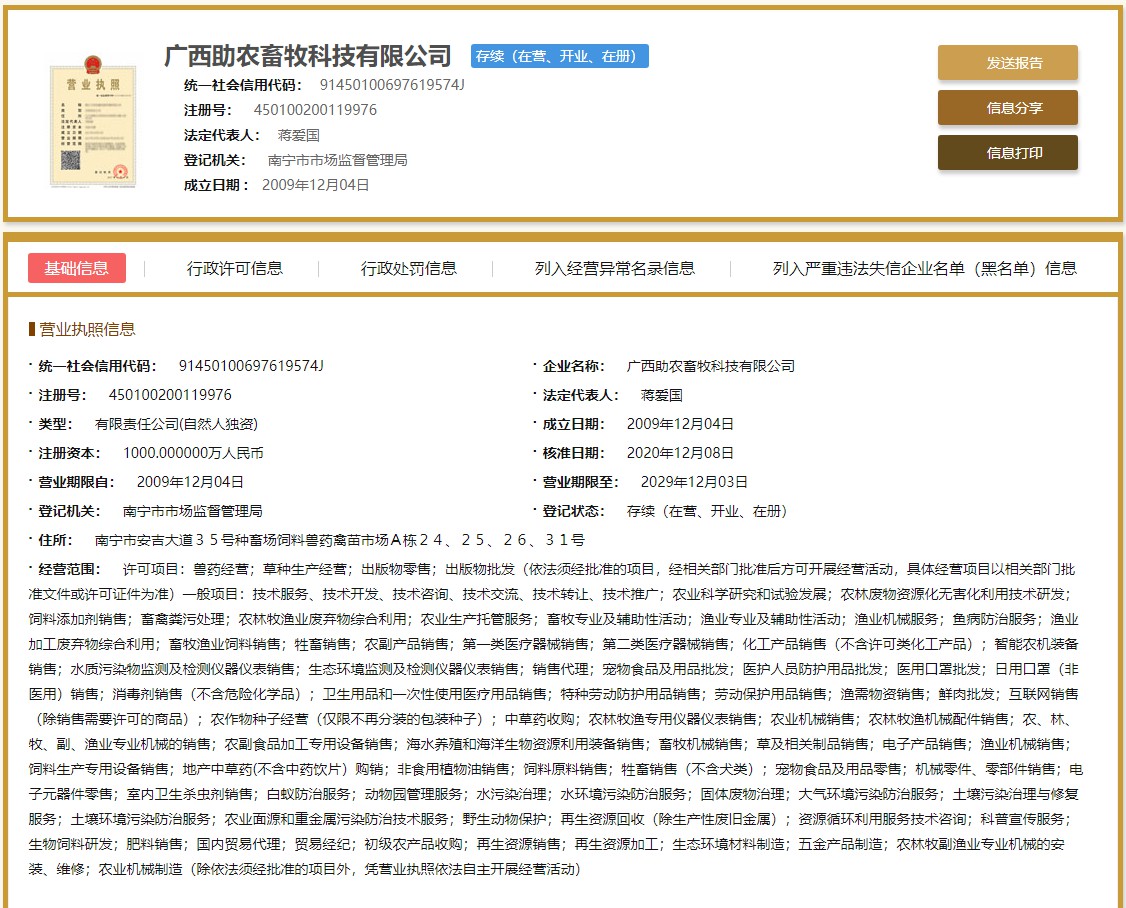Open the 严重违法失信企业名单（黑名单）tab
1126x908 pixels.
[924, 268]
